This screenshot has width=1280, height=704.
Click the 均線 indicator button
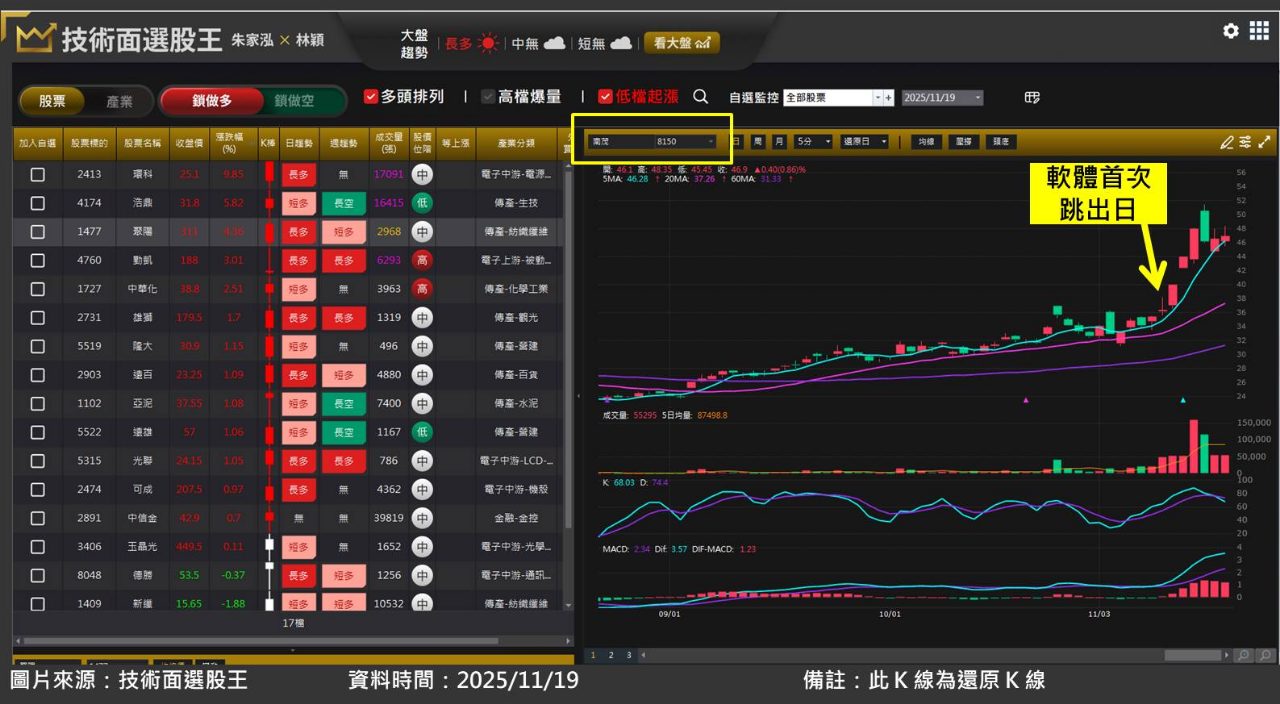pos(927,142)
